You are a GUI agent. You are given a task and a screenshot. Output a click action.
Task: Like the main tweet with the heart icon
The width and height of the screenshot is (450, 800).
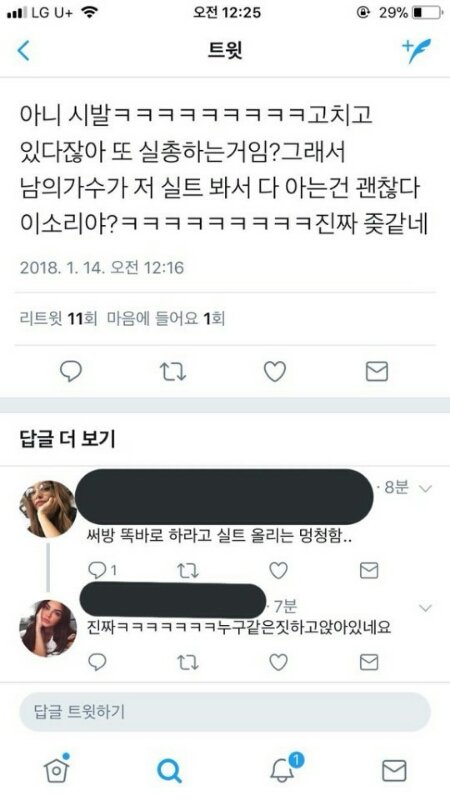pyautogui.click(x=274, y=371)
